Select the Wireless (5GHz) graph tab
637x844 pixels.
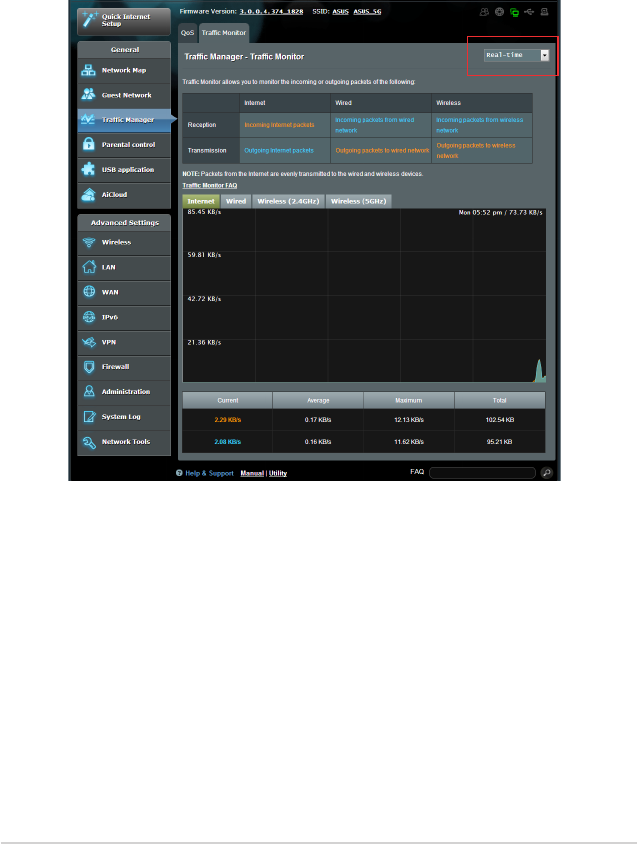click(359, 201)
